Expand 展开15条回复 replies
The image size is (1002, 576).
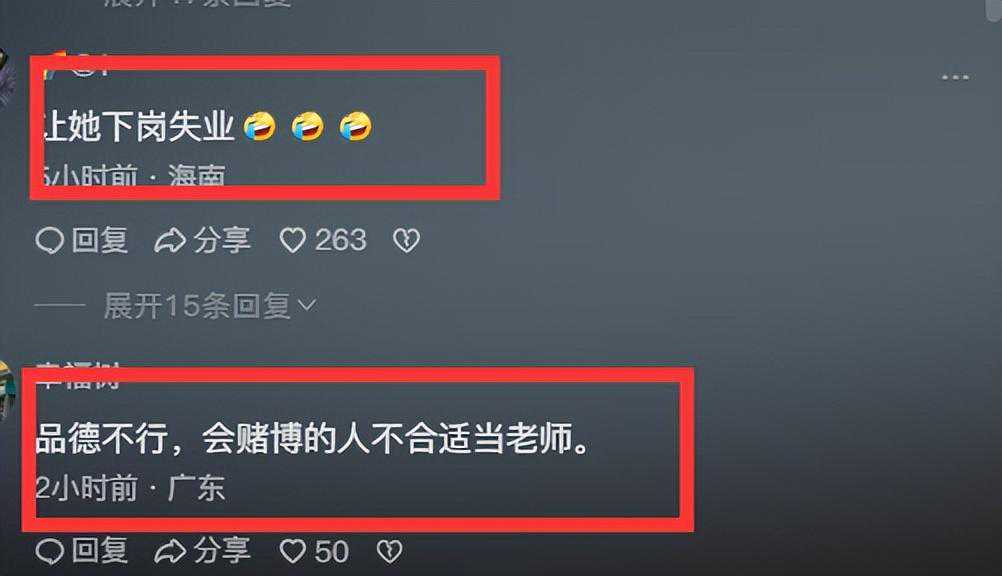coord(210,306)
